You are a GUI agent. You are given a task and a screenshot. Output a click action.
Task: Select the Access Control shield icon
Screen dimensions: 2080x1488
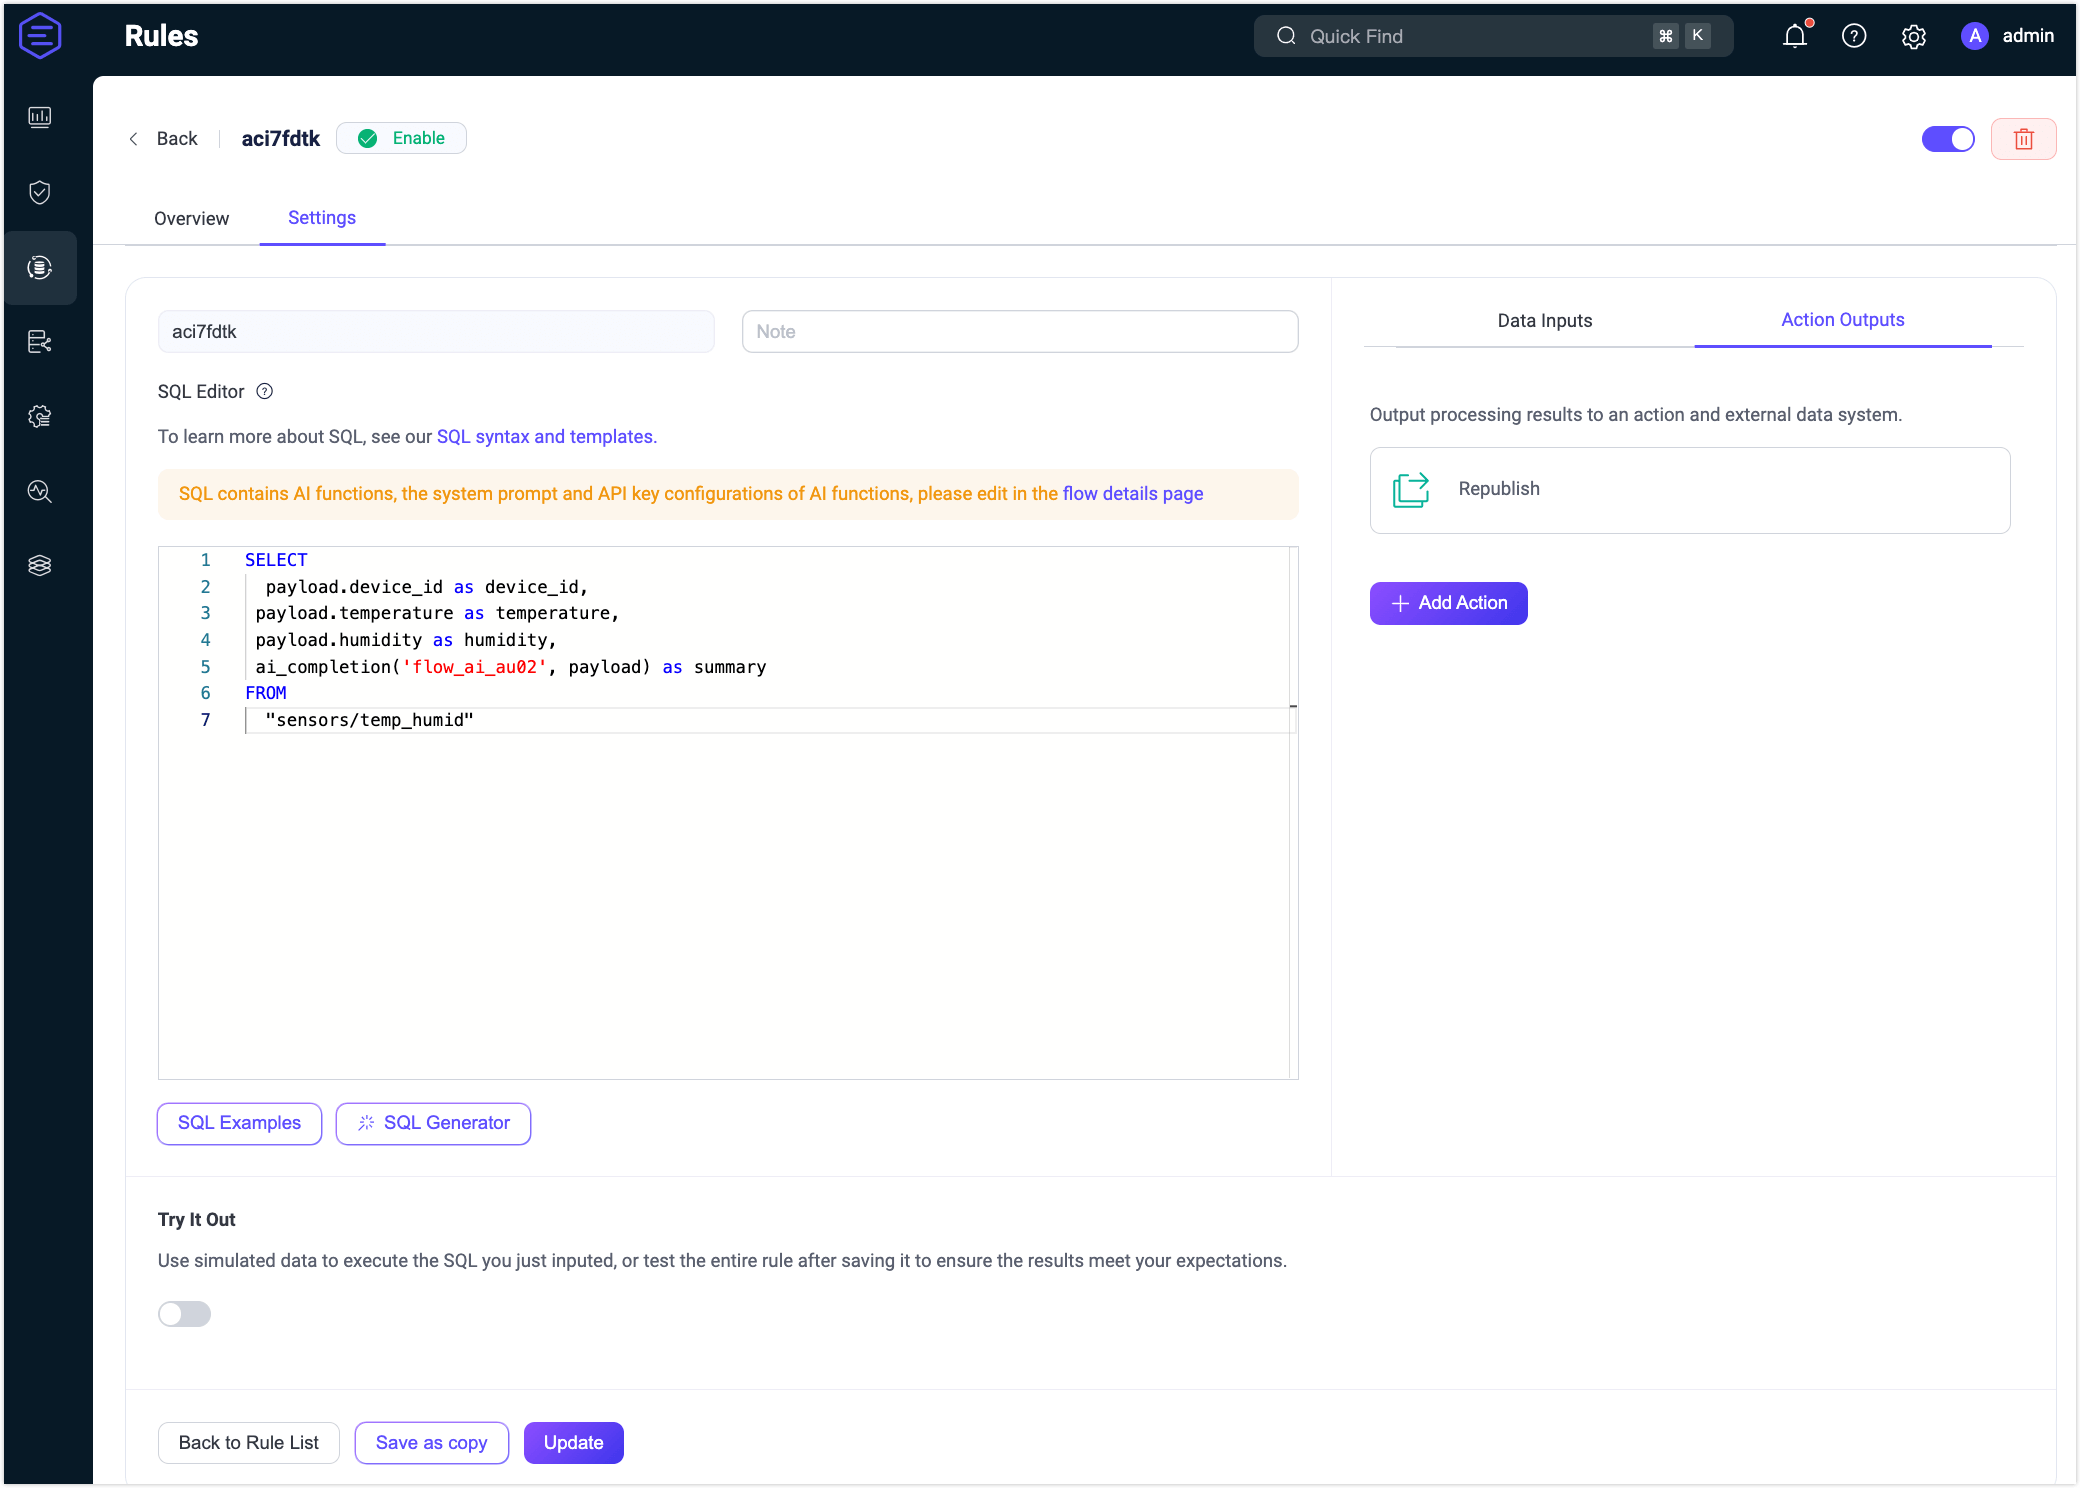(x=40, y=193)
